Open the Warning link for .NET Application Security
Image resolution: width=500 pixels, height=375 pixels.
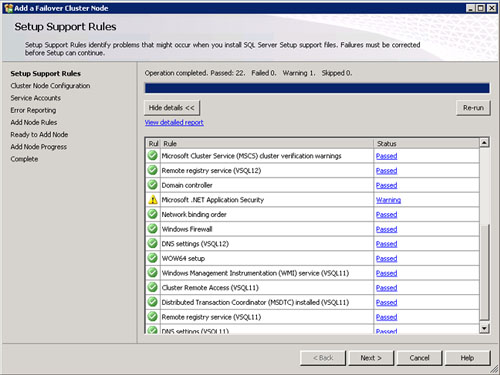click(388, 200)
